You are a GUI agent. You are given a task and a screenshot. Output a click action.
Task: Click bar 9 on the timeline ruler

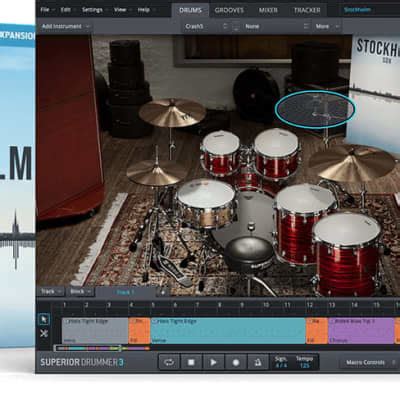tap(242, 305)
